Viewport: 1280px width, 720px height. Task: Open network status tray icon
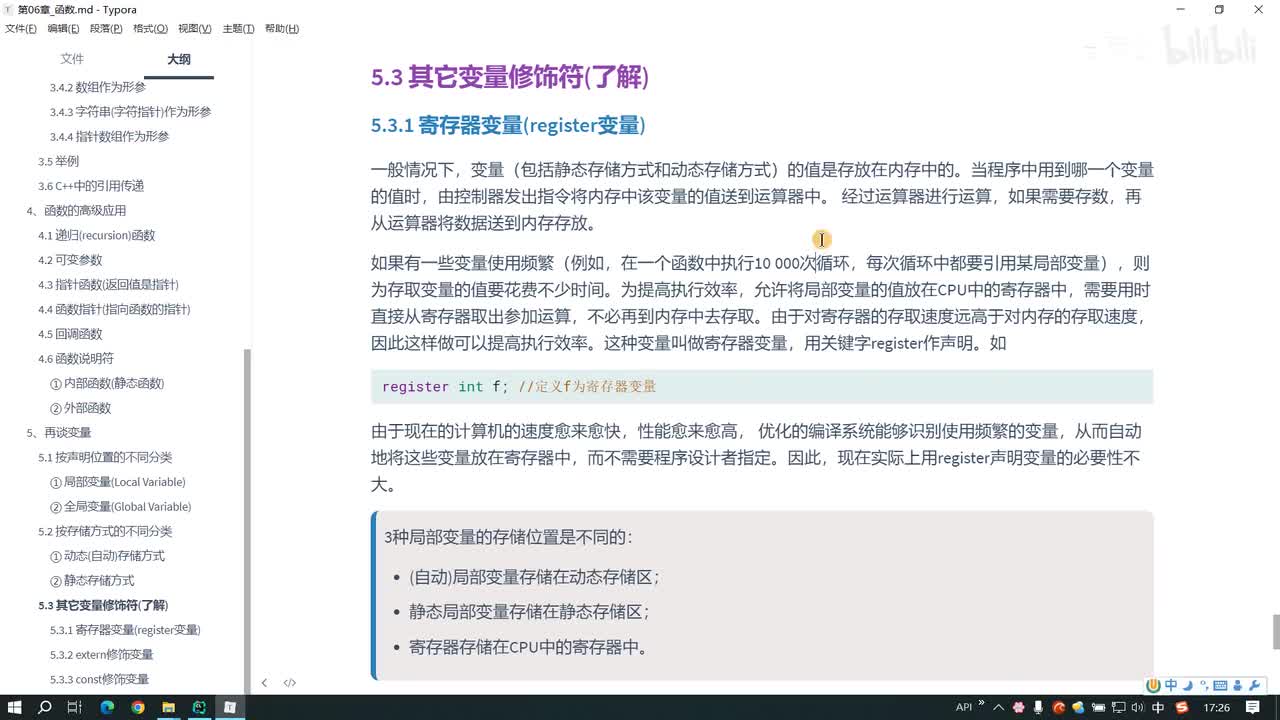[1118, 707]
